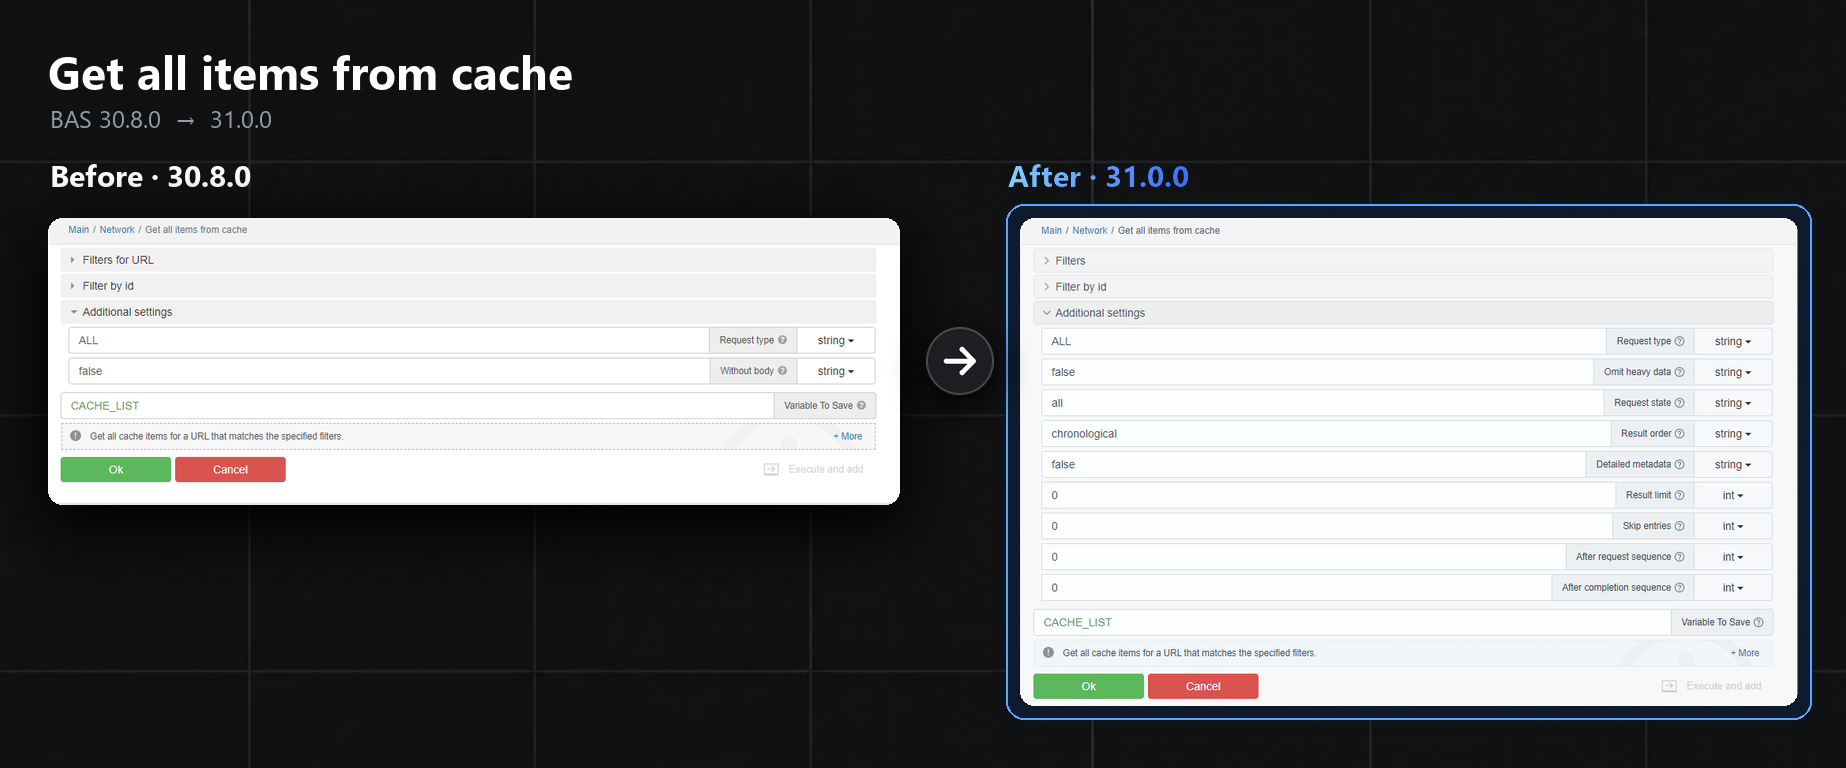
Task: Expand the Filters section in After panel
Action: (1403, 261)
